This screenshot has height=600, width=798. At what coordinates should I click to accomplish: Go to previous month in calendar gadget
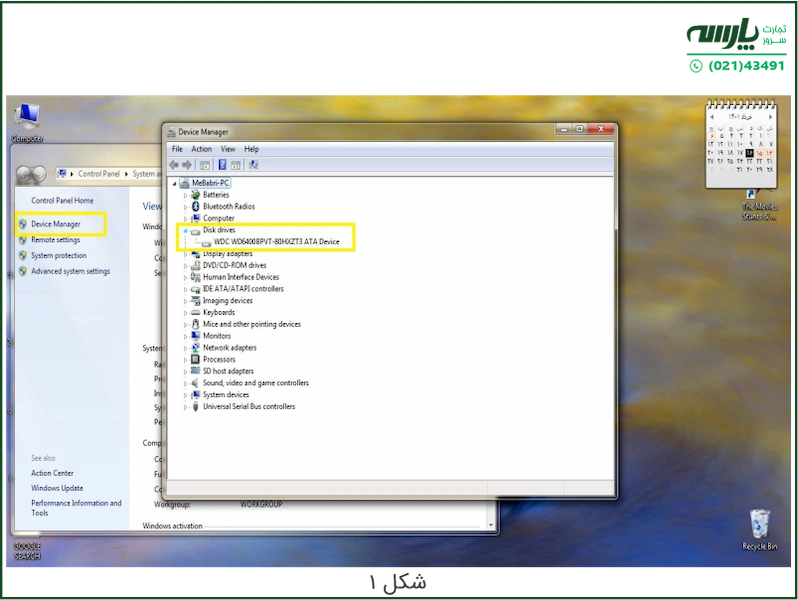pyautogui.click(x=712, y=117)
